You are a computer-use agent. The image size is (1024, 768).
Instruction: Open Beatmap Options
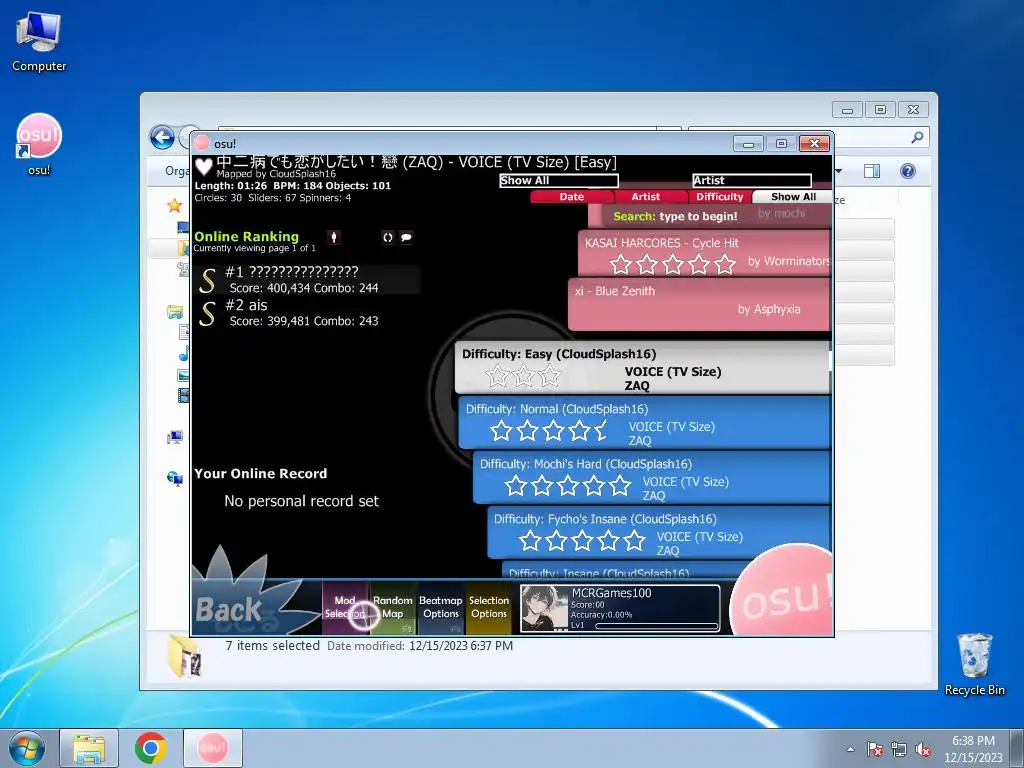click(x=441, y=607)
